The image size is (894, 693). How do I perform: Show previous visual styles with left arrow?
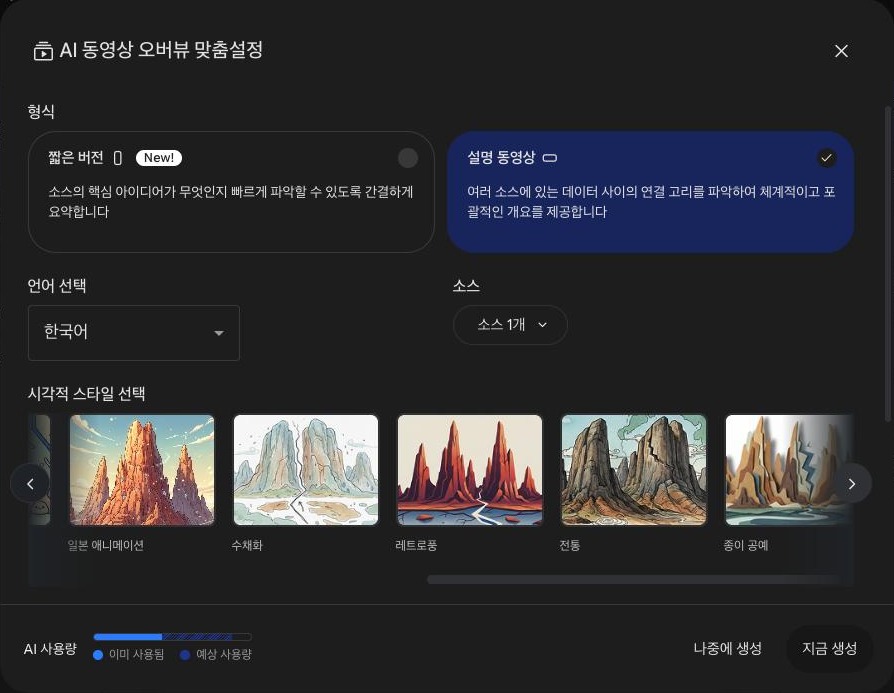coord(30,484)
